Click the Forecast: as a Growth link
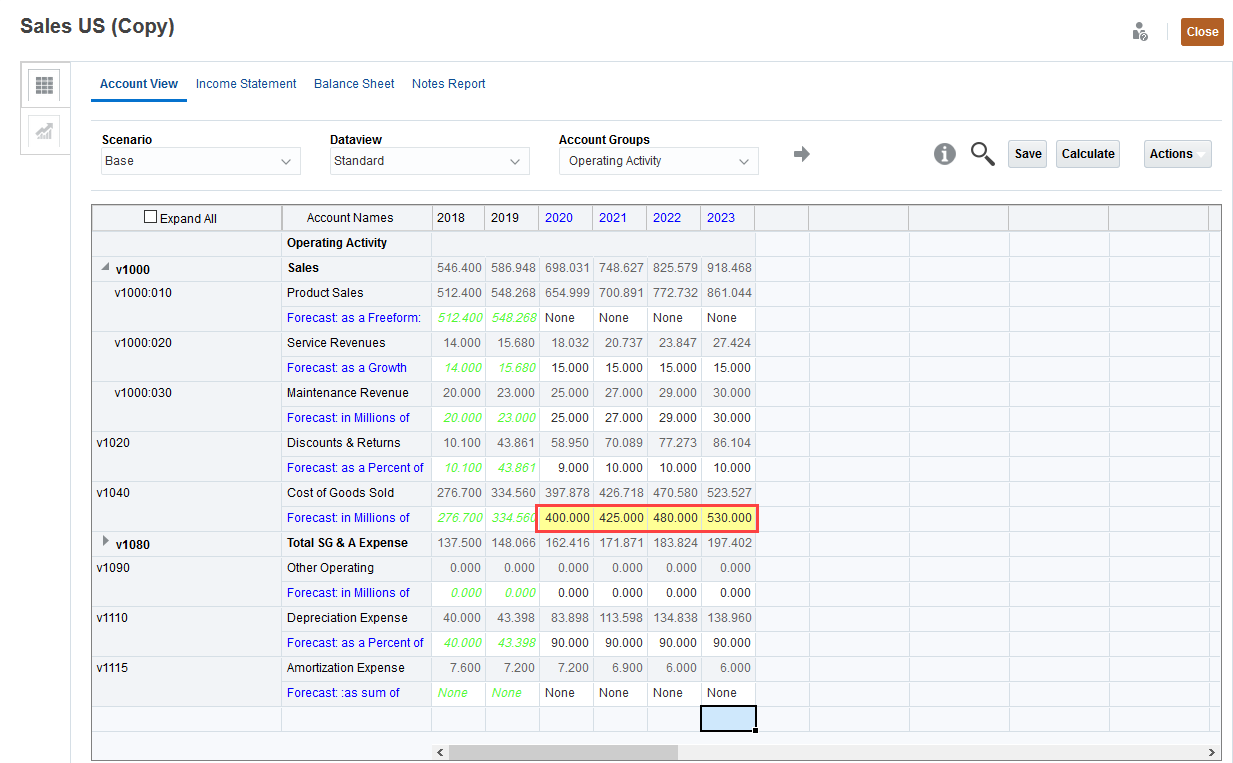The height and width of the screenshot is (763, 1233). coord(346,367)
